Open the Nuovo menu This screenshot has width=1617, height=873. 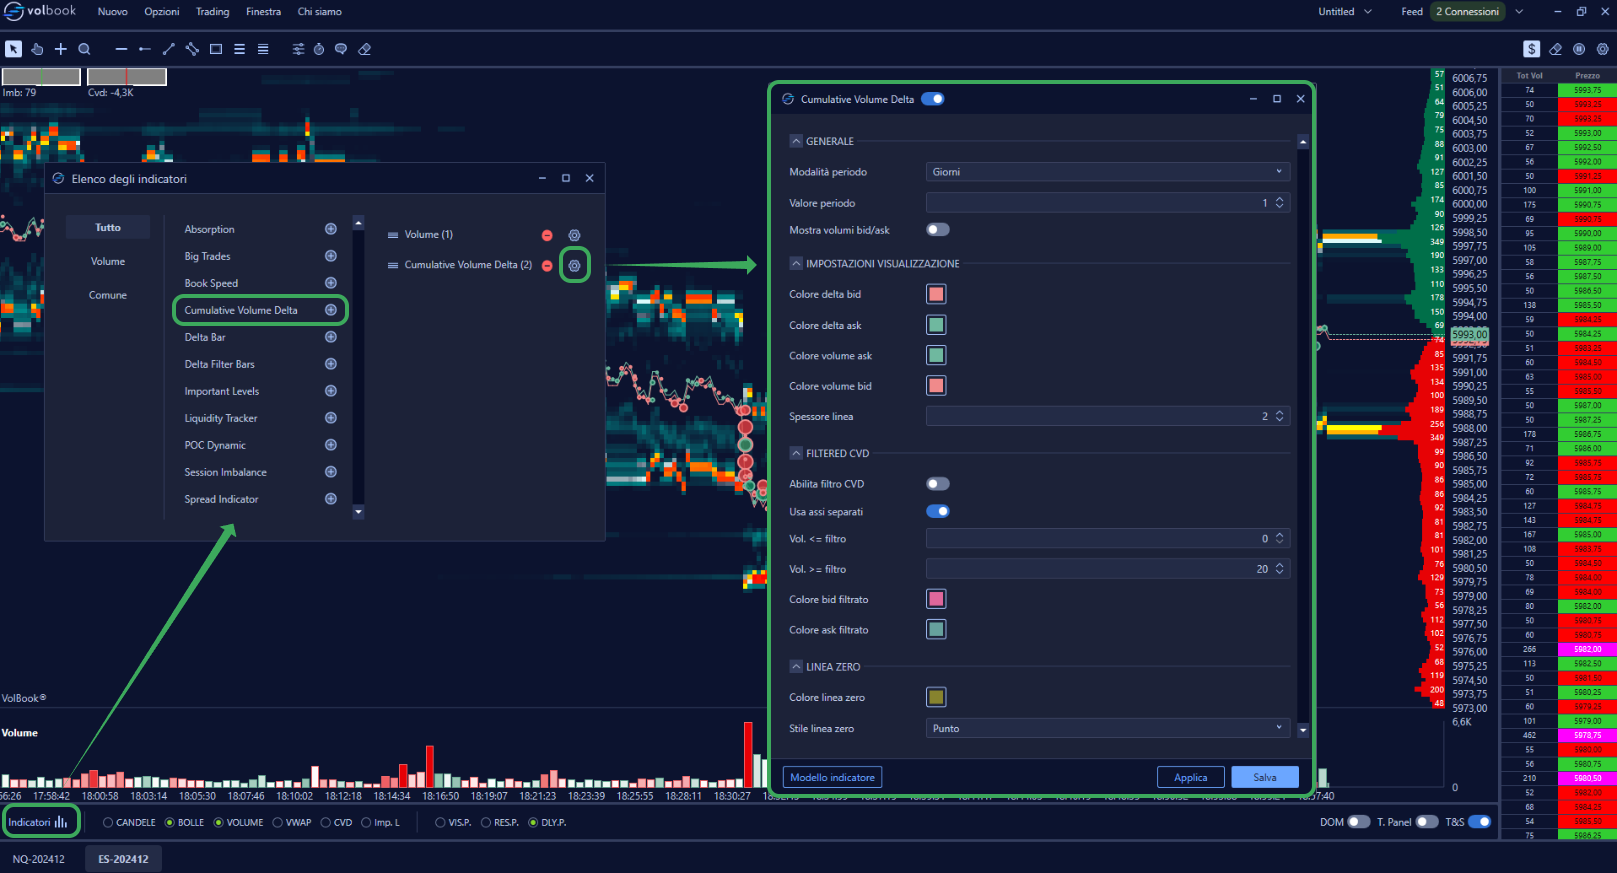coord(113,12)
